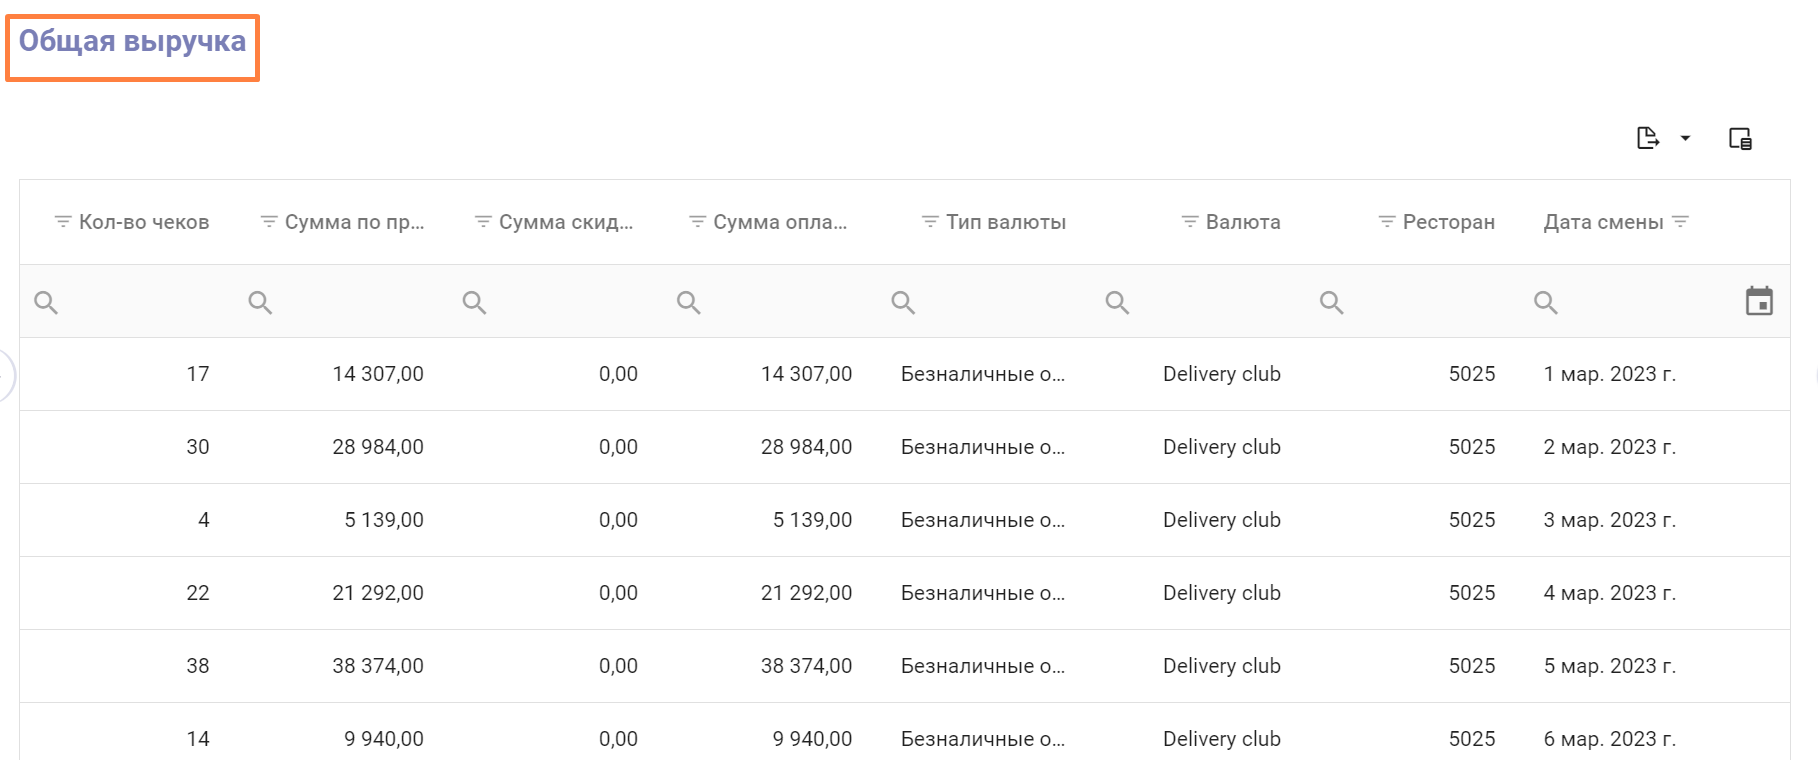Click header filter icon next to Валюта

pyautogui.click(x=1189, y=222)
